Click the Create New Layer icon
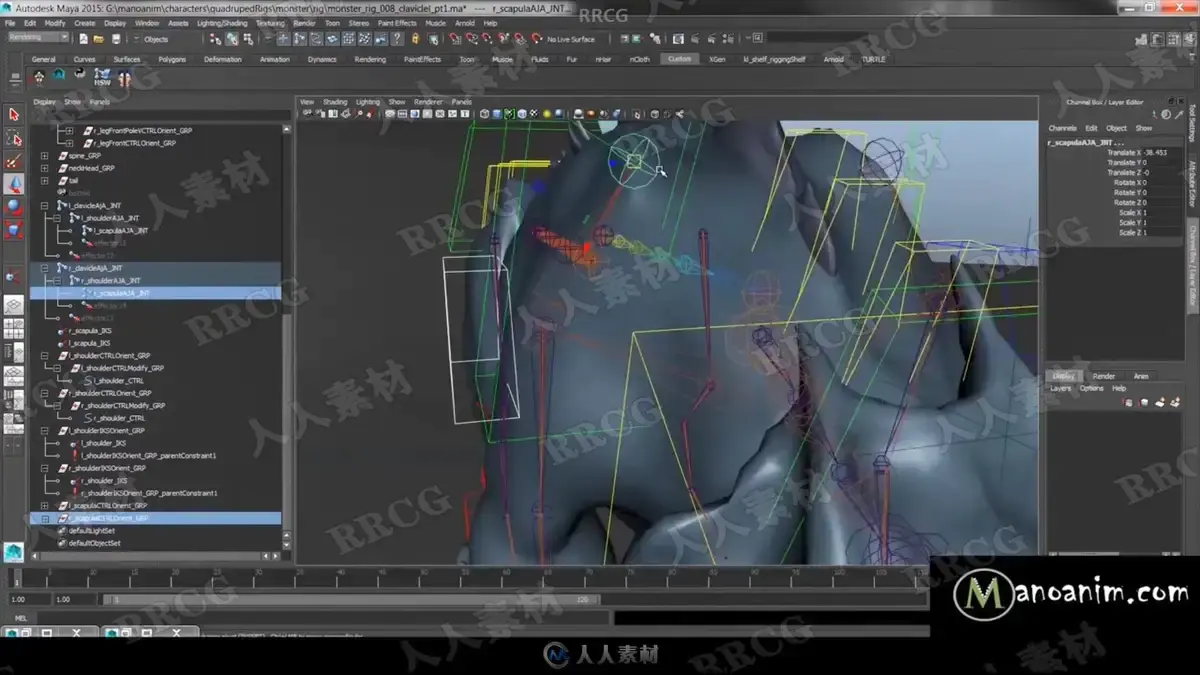This screenshot has width=1200, height=675. click(x=1159, y=402)
